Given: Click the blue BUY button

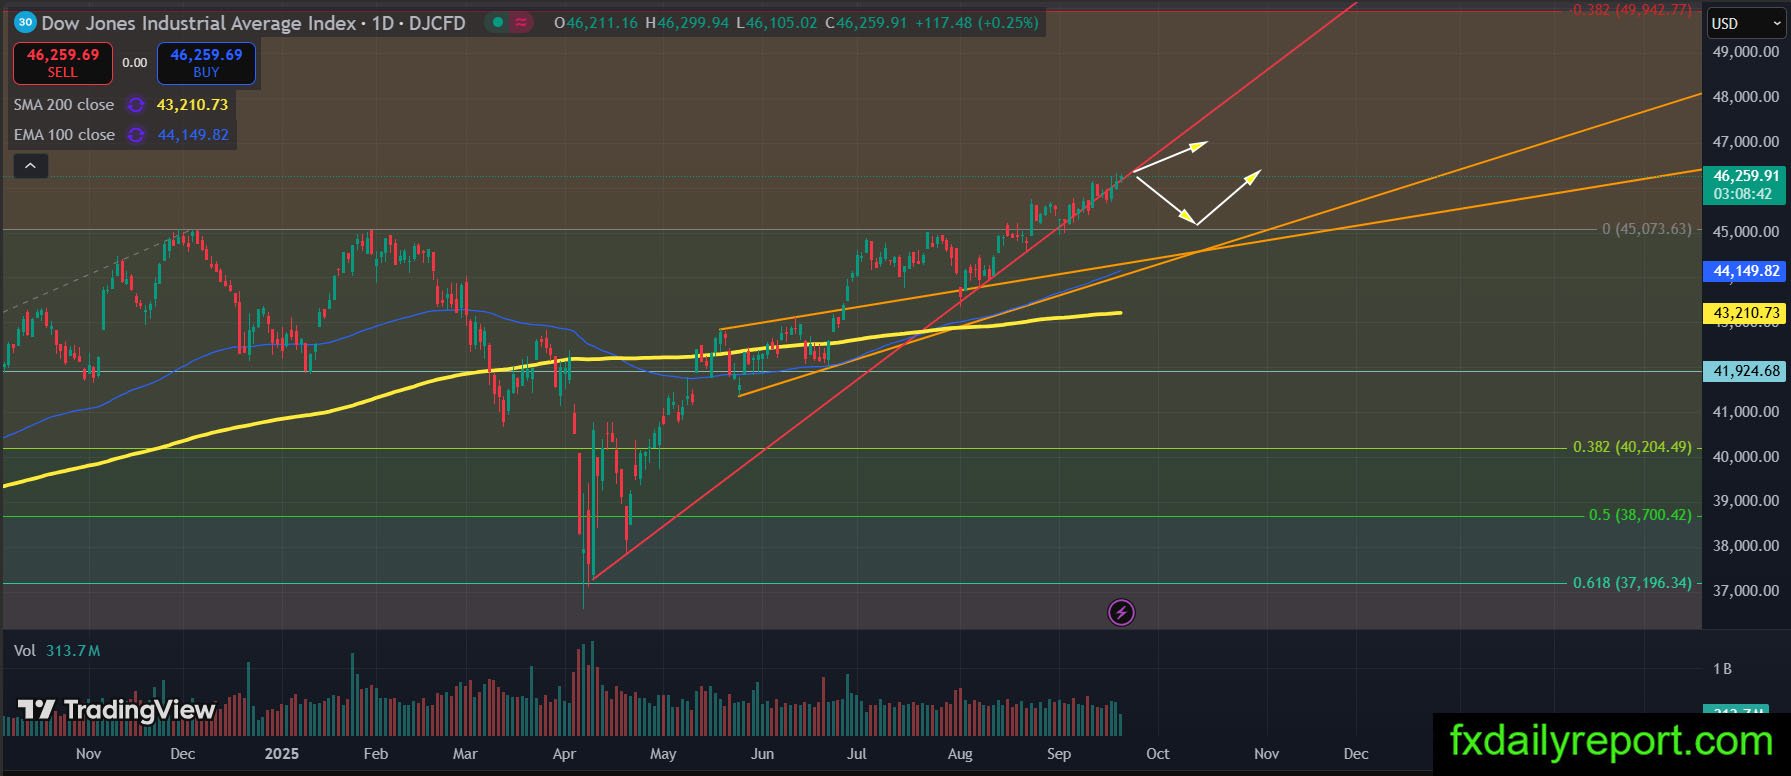Looking at the screenshot, I should 206,63.
